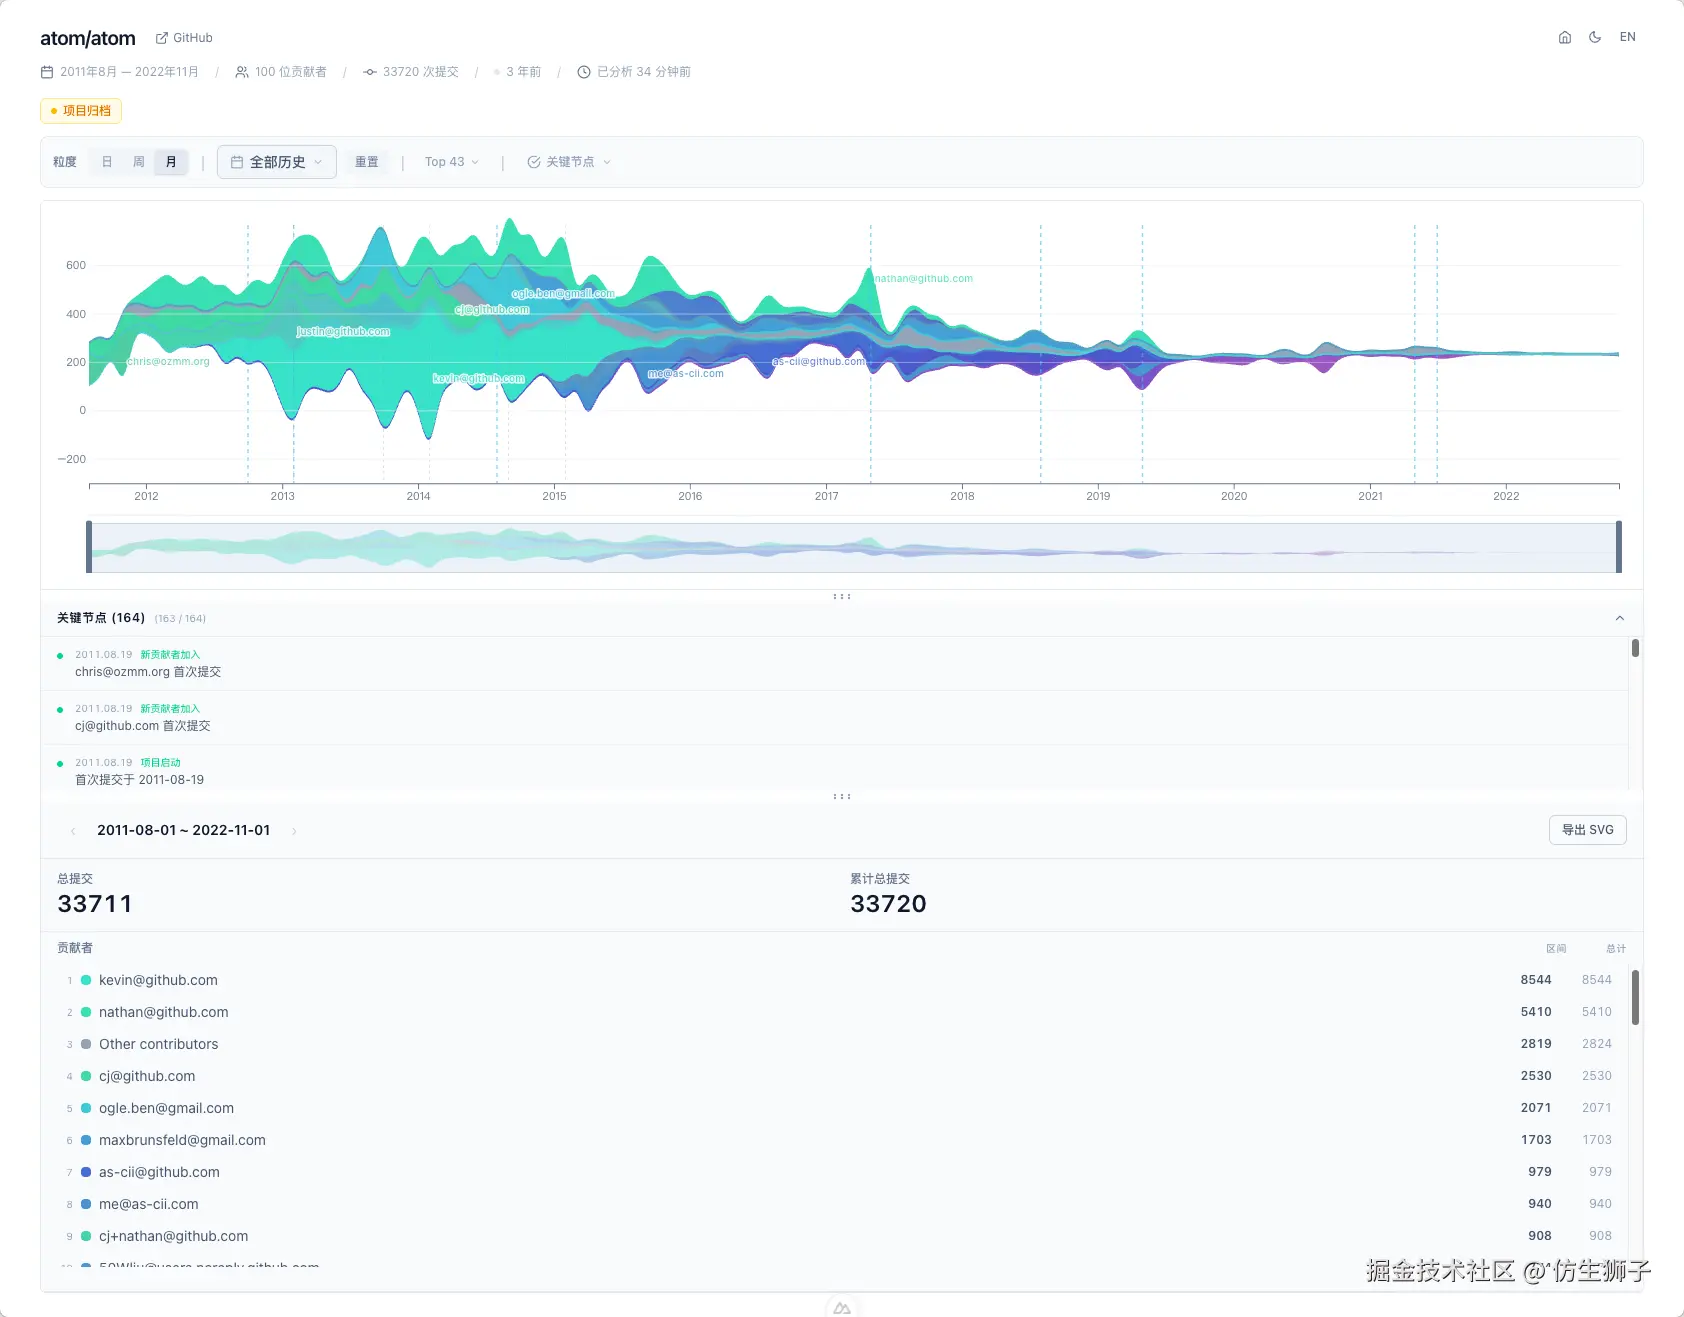The height and width of the screenshot is (1317, 1684).
Task: Select the 首次提交于 2011-08-19 project start node
Action: click(x=834, y=771)
